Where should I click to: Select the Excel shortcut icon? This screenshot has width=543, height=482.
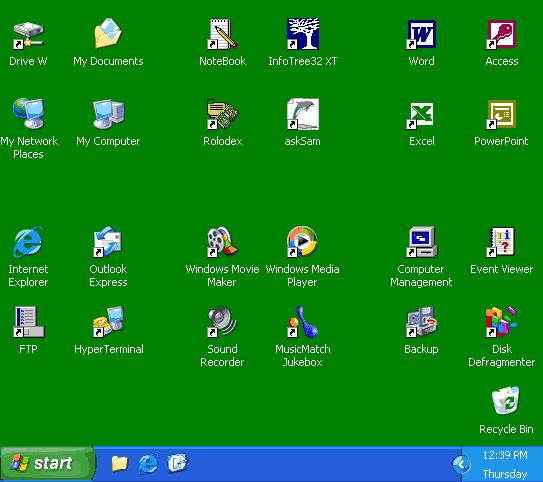(421, 115)
